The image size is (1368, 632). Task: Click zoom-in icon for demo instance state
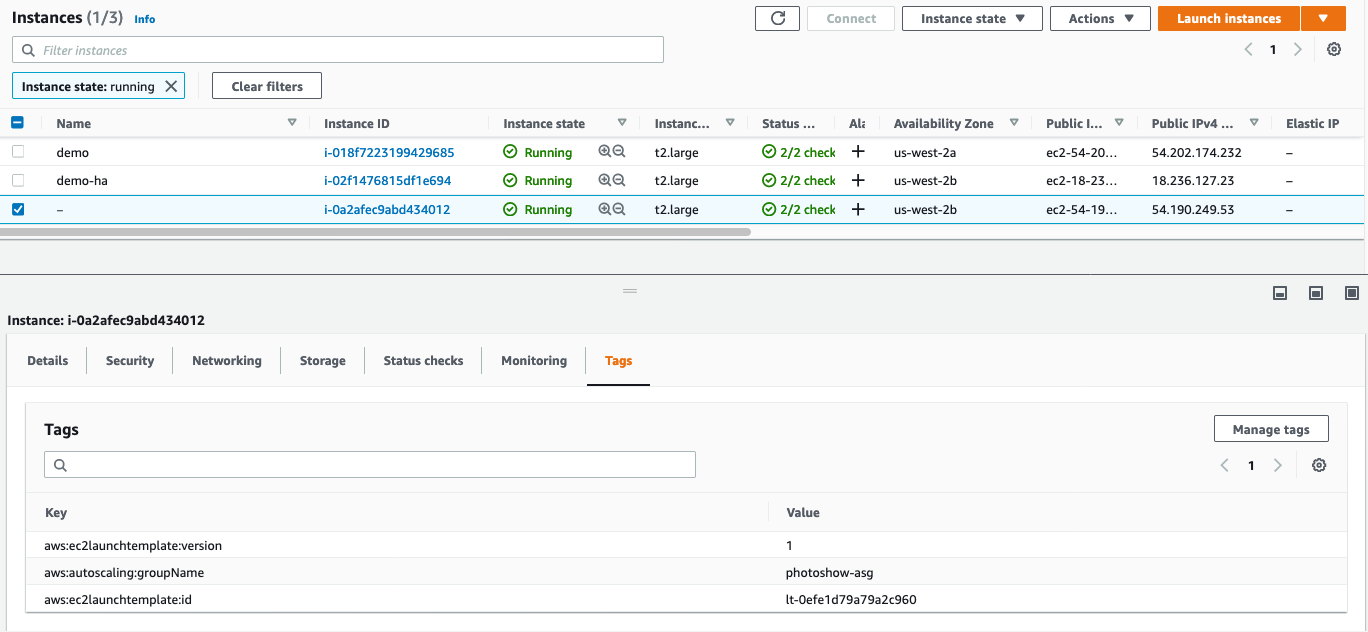click(x=604, y=153)
